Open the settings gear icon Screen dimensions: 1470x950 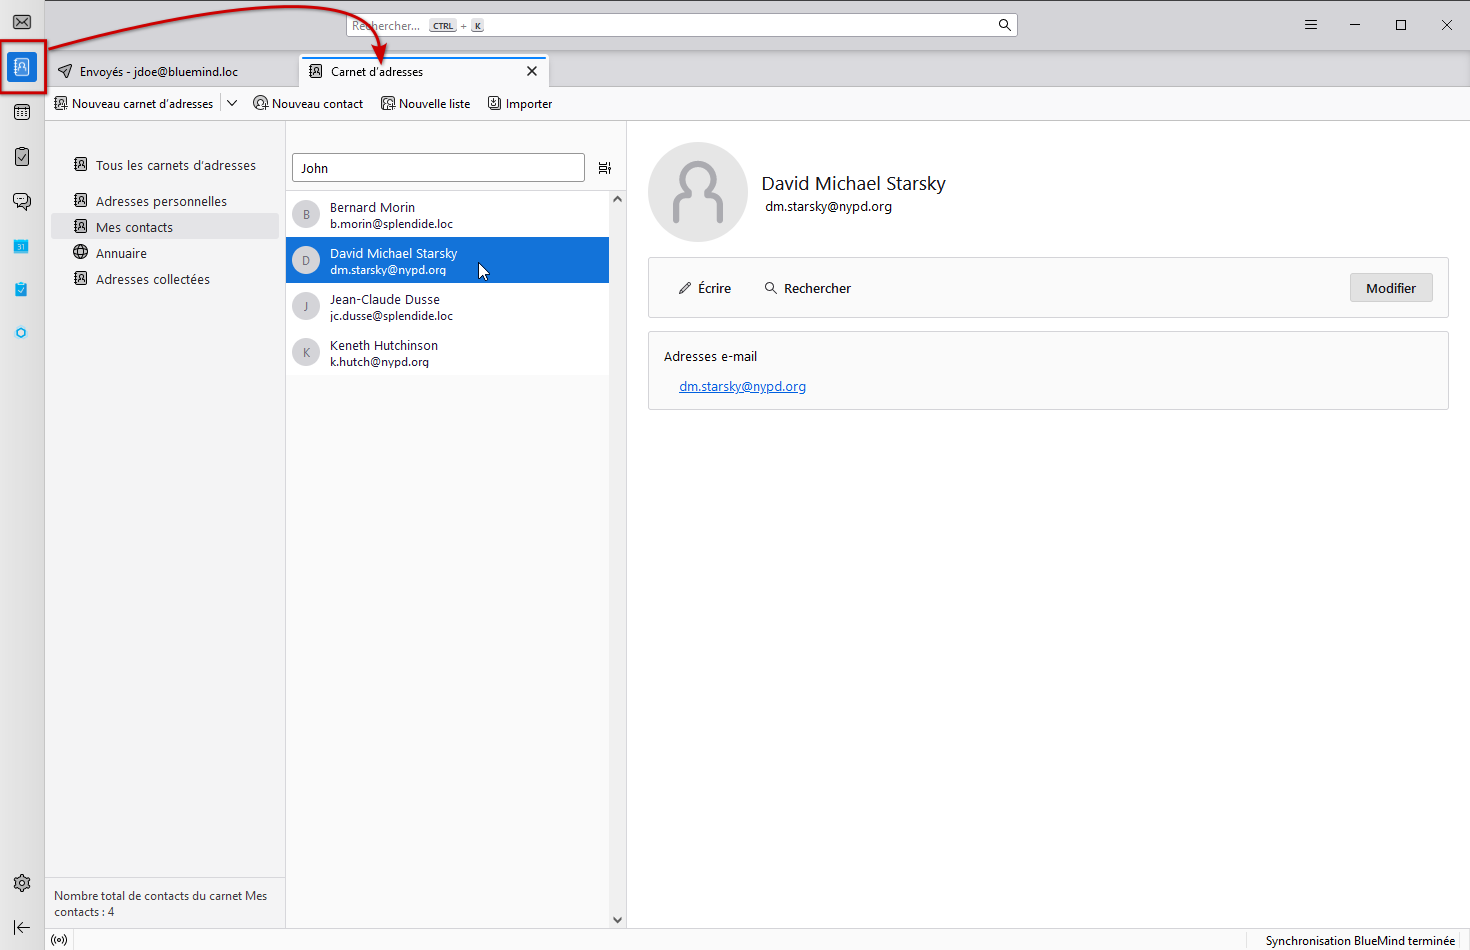point(22,883)
